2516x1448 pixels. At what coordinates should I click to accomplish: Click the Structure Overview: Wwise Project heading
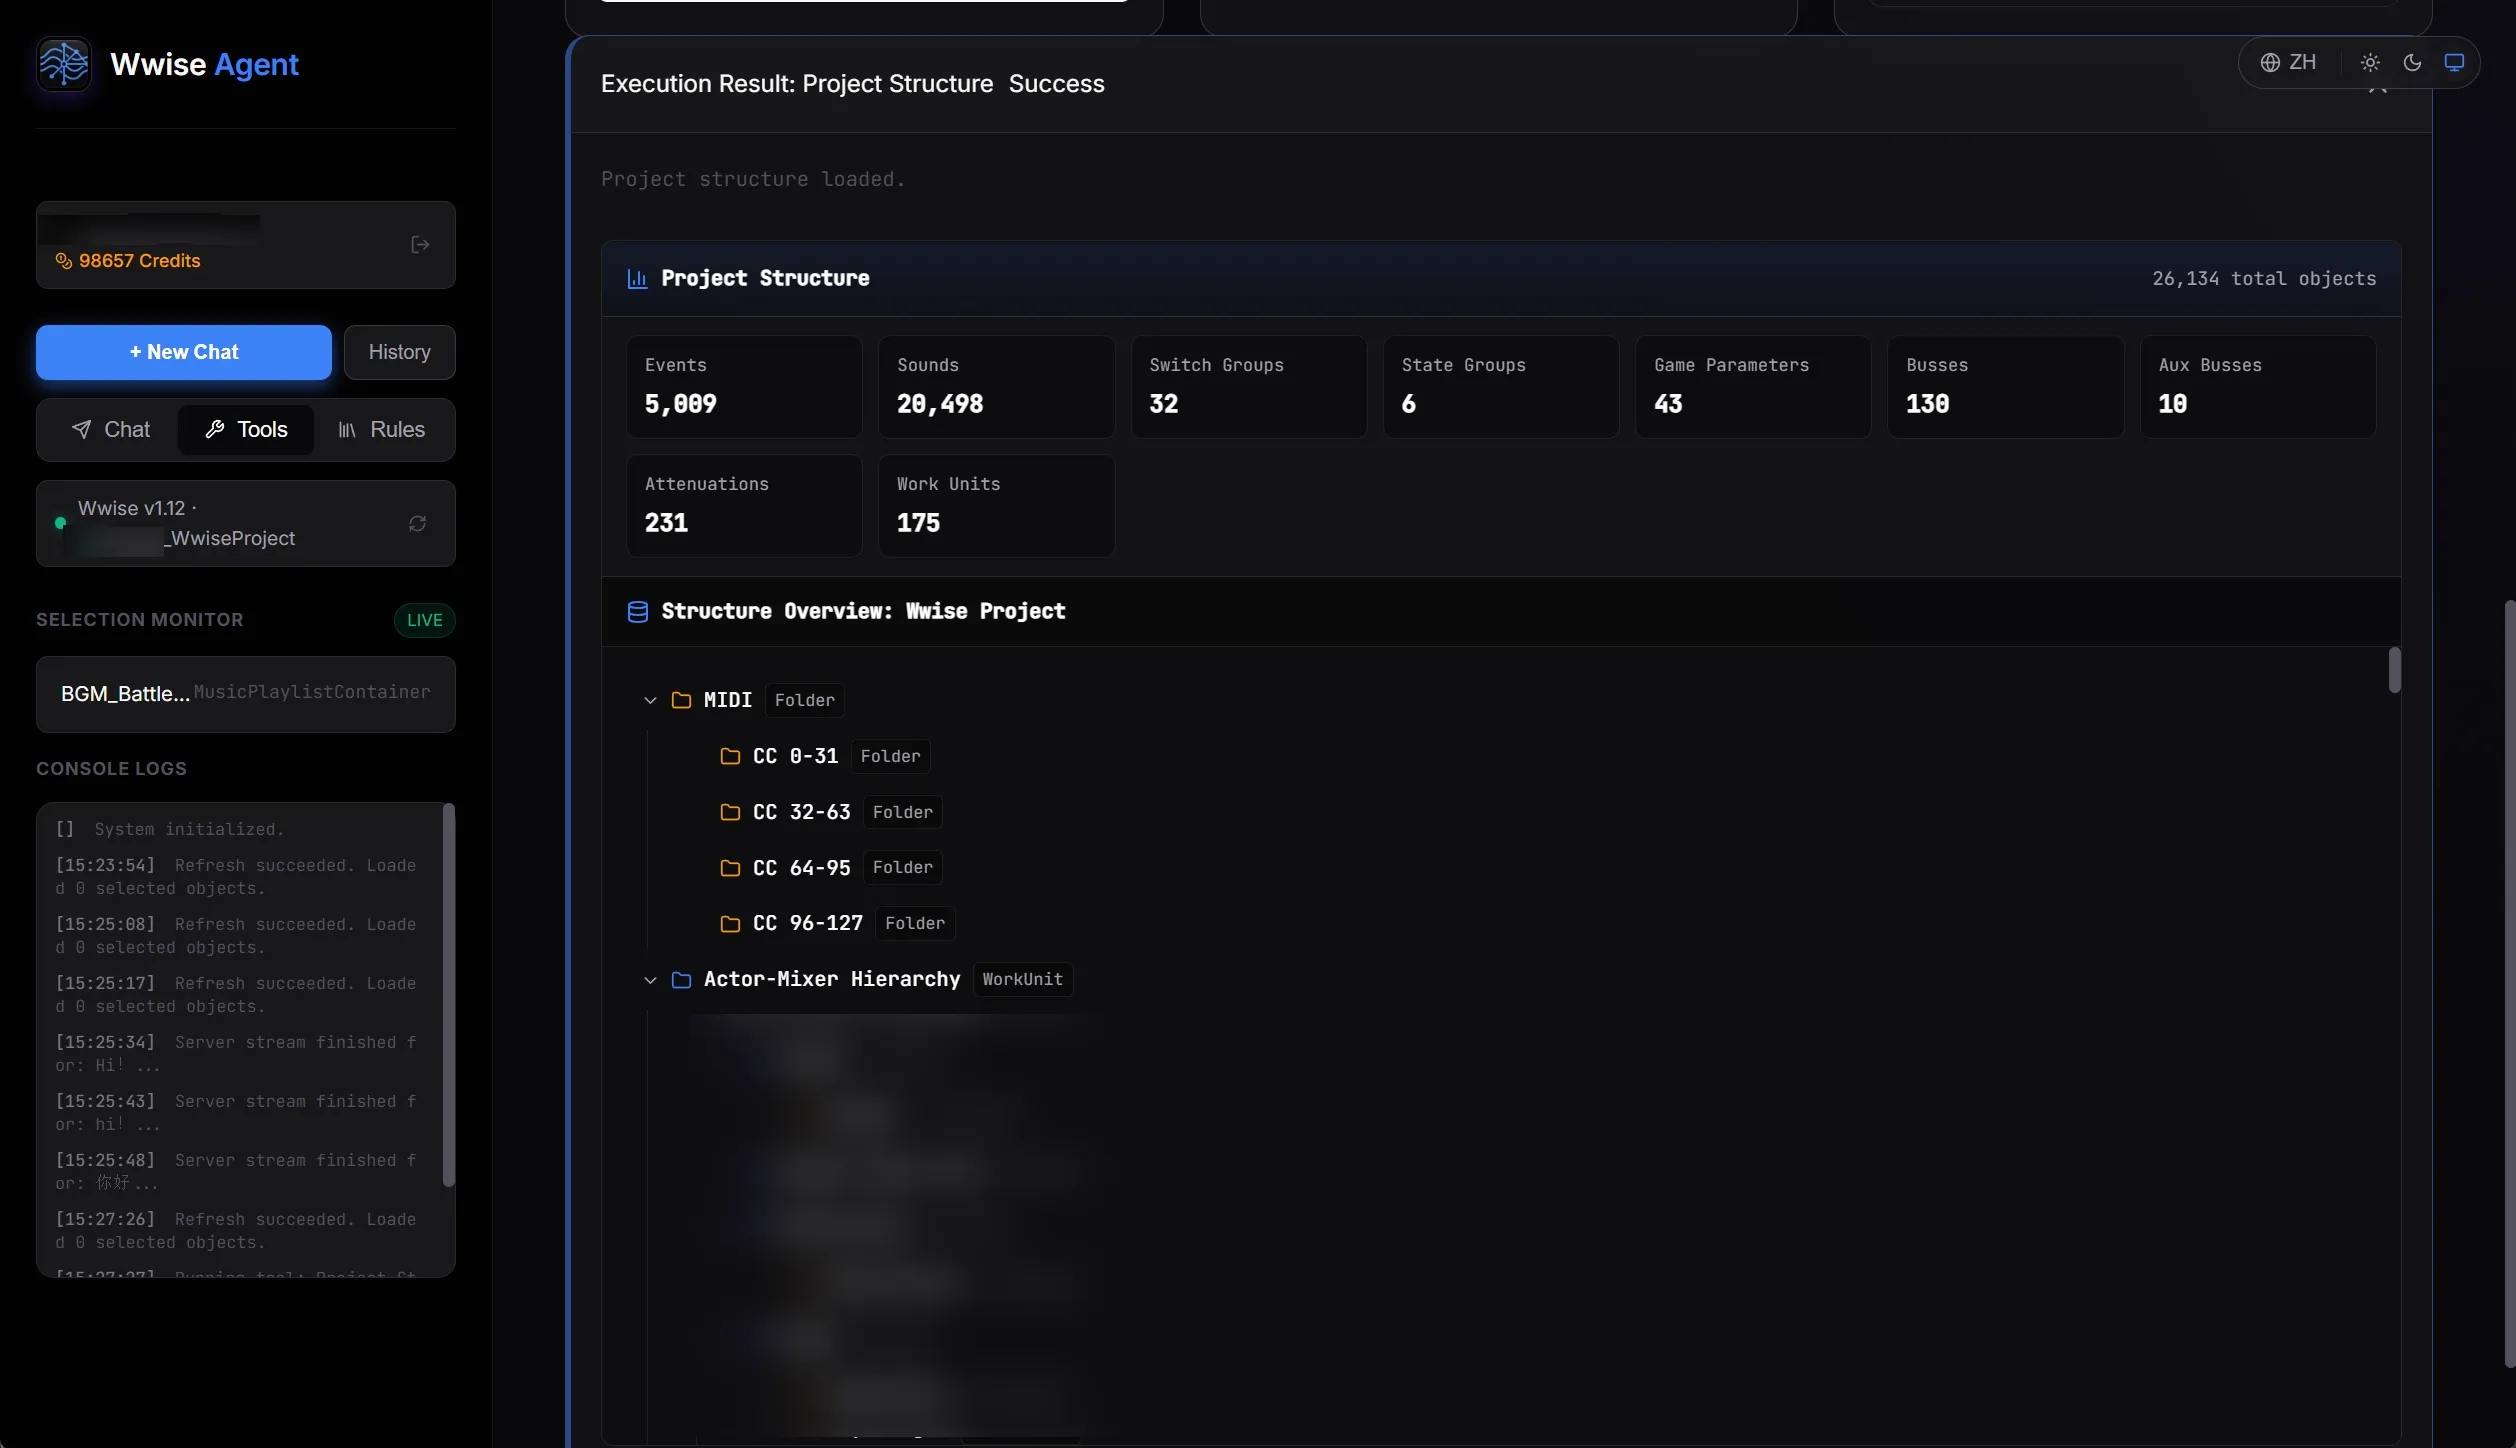(x=863, y=612)
